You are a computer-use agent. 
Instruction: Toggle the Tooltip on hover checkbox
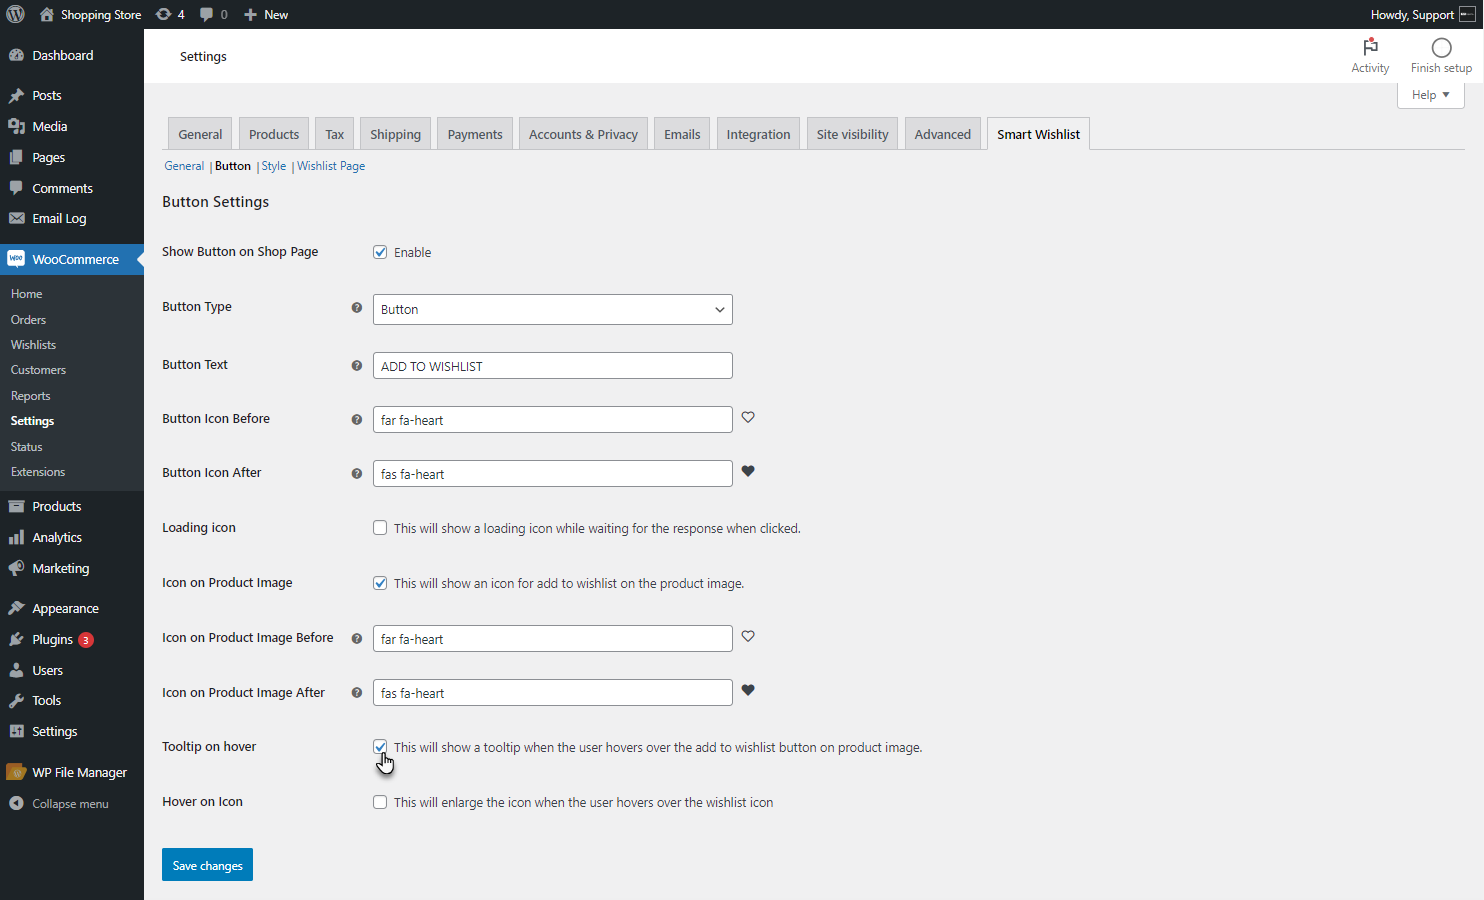tap(380, 747)
